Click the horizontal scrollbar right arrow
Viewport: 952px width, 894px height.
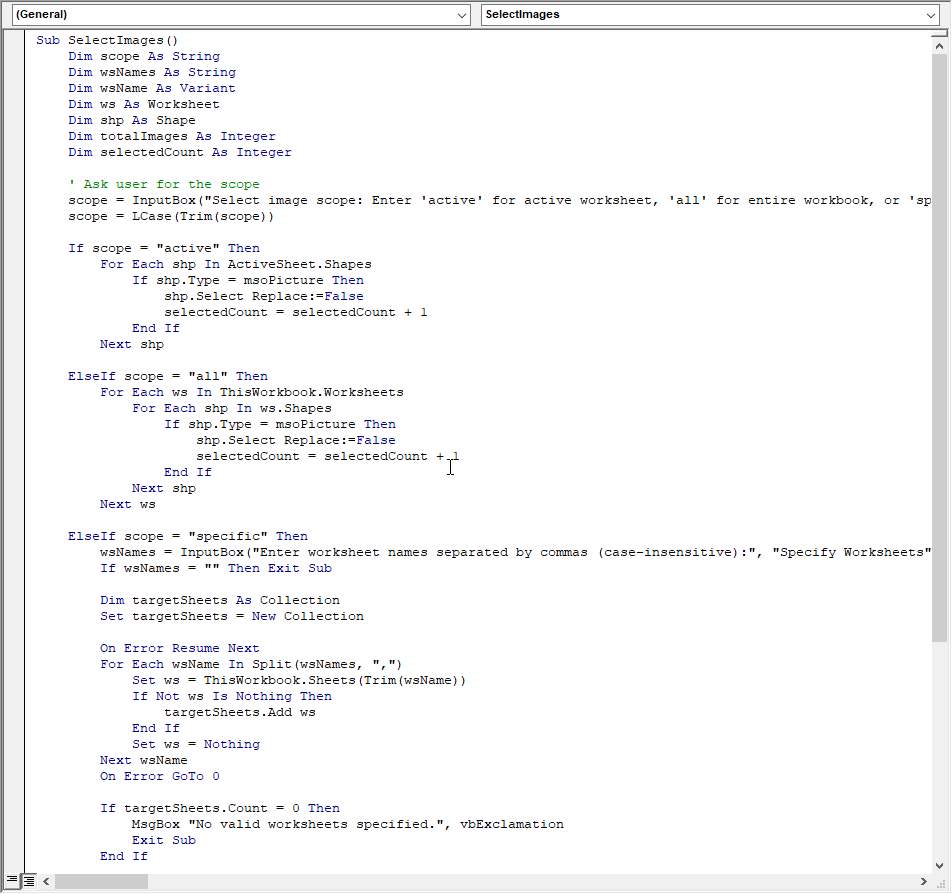(x=923, y=881)
